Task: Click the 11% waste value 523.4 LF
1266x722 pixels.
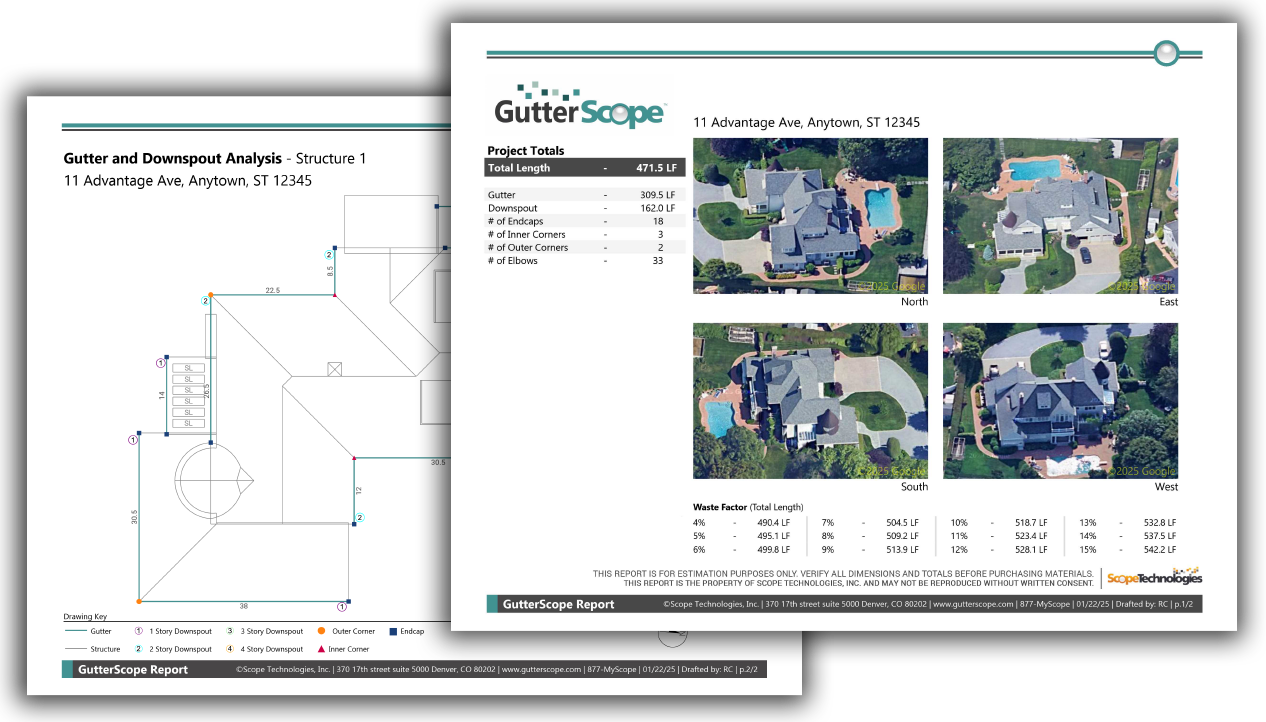Action: coord(1029,535)
